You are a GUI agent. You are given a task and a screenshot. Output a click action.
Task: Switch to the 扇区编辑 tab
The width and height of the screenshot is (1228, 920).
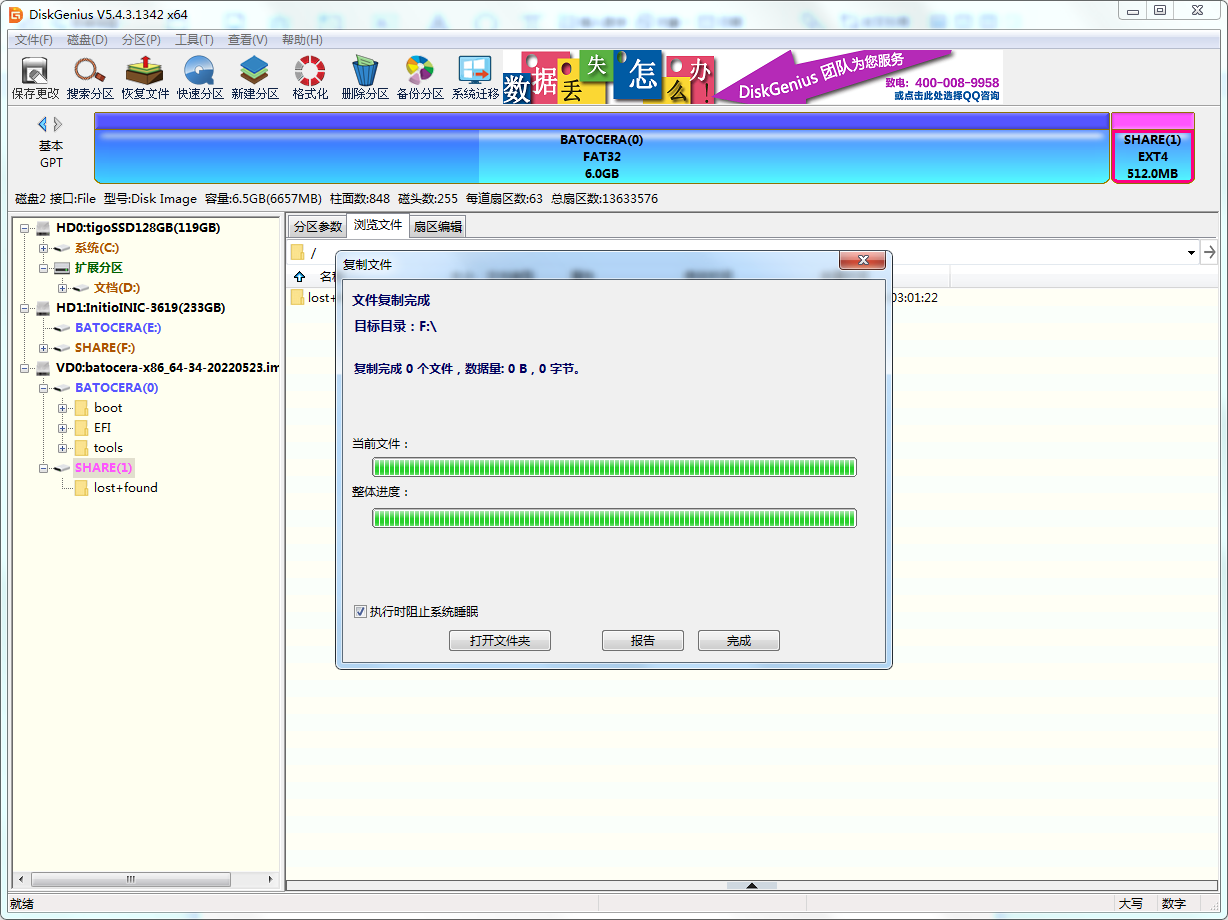(x=438, y=227)
